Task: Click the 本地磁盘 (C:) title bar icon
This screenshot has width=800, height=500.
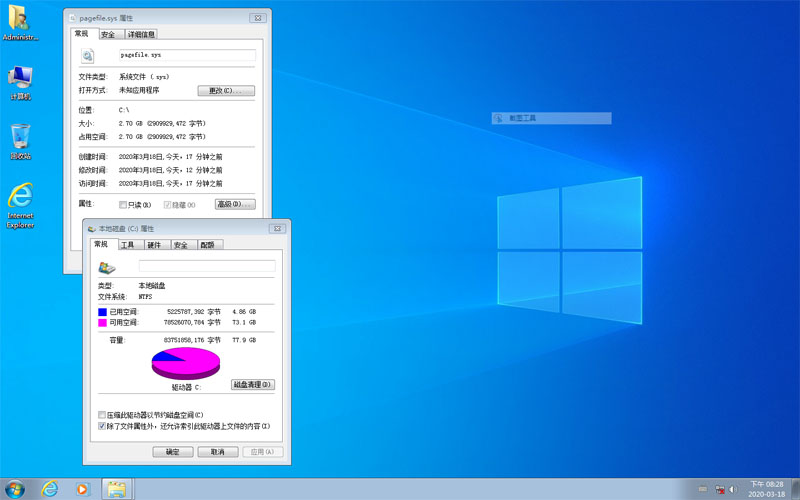Action: pos(92,229)
